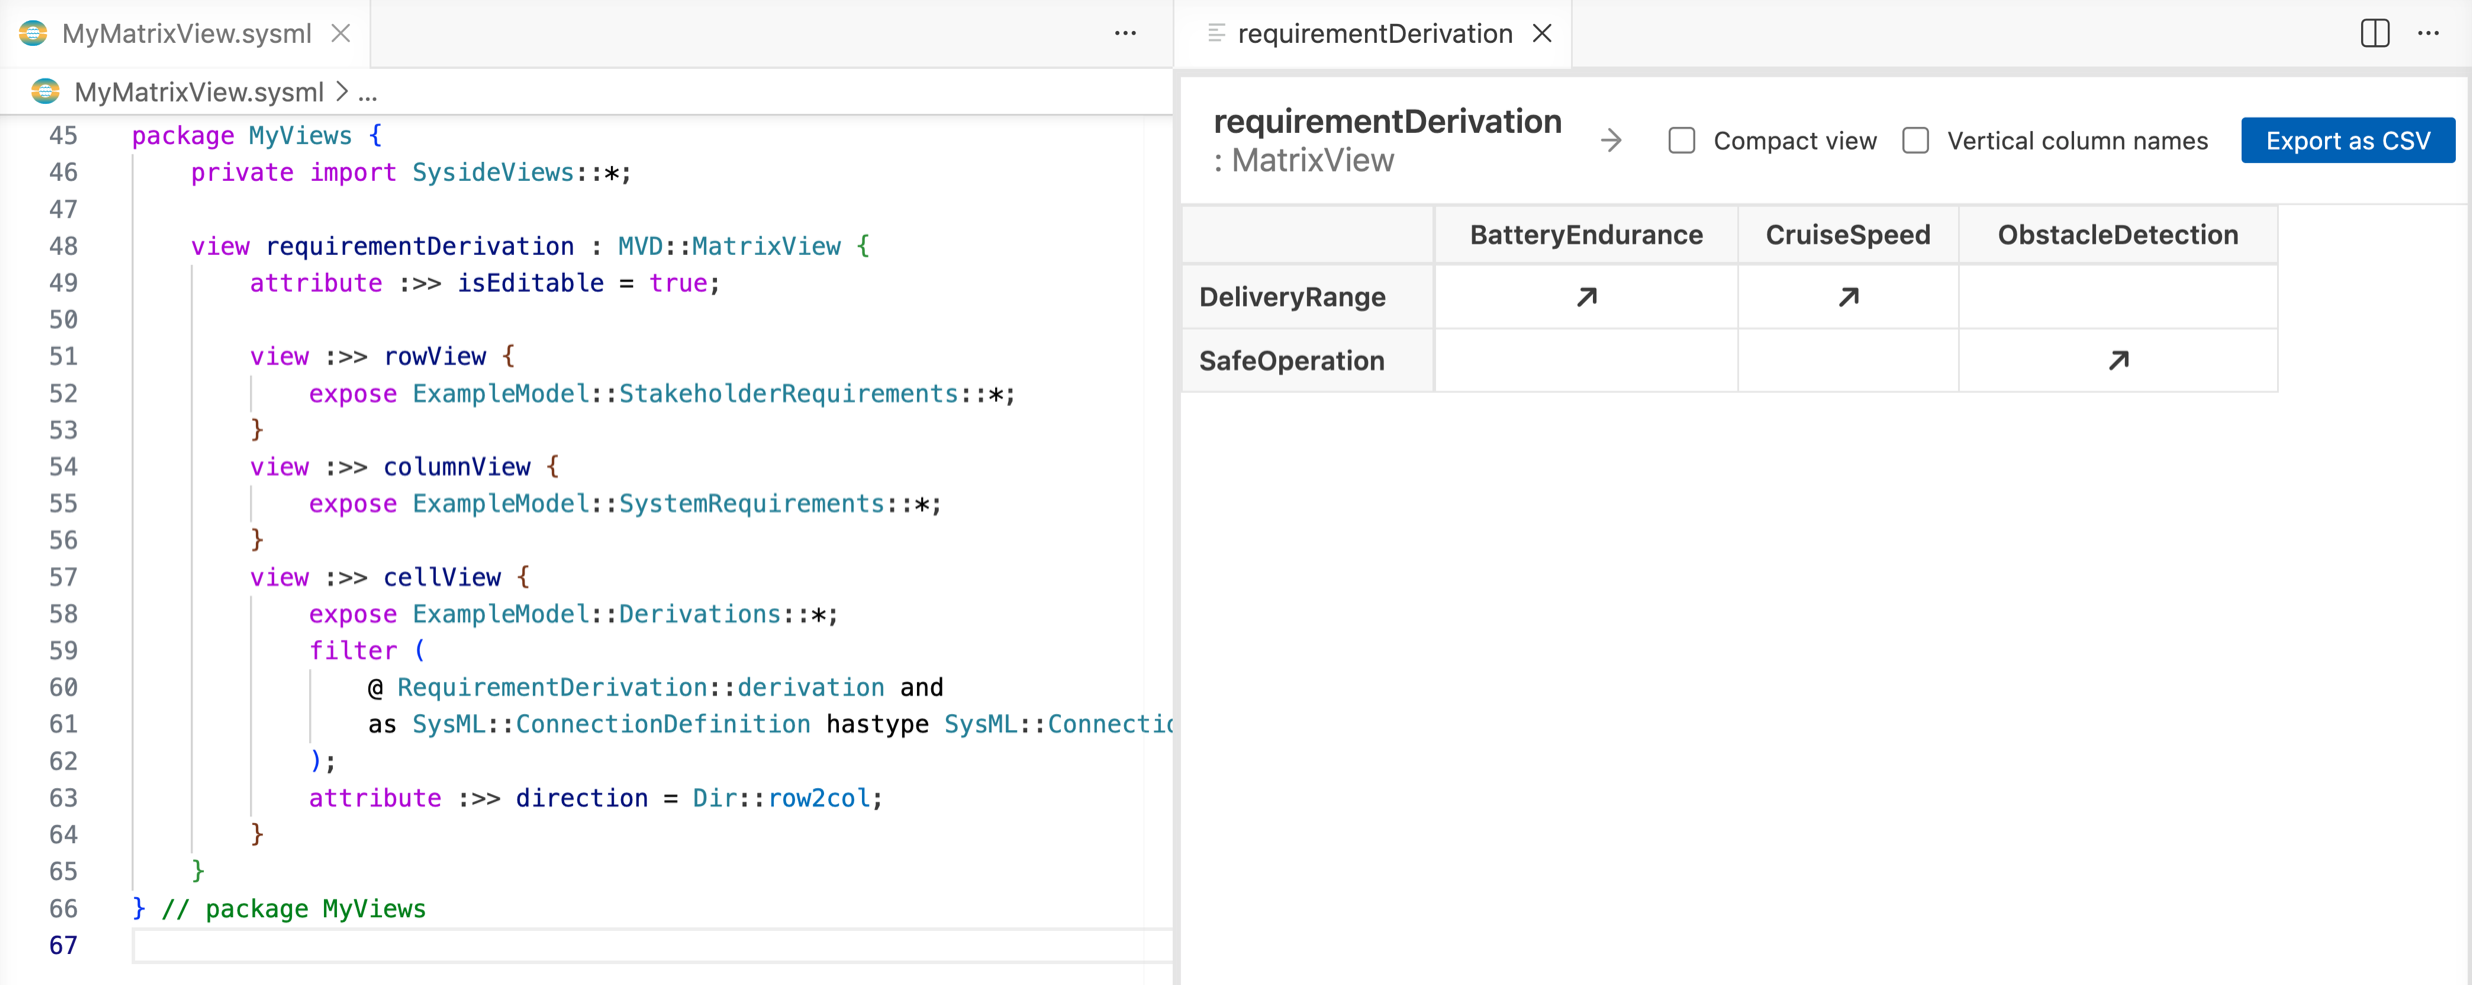This screenshot has width=2472, height=985.
Task: Click 'MyViews' in the package declaration on line 45
Action: click(300, 135)
